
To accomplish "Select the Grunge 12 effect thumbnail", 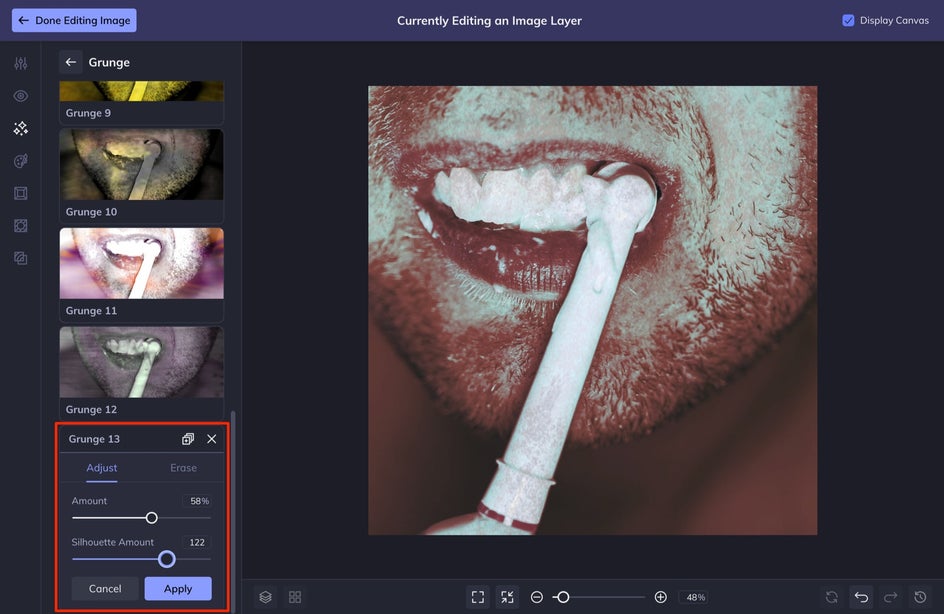I will coord(141,362).
